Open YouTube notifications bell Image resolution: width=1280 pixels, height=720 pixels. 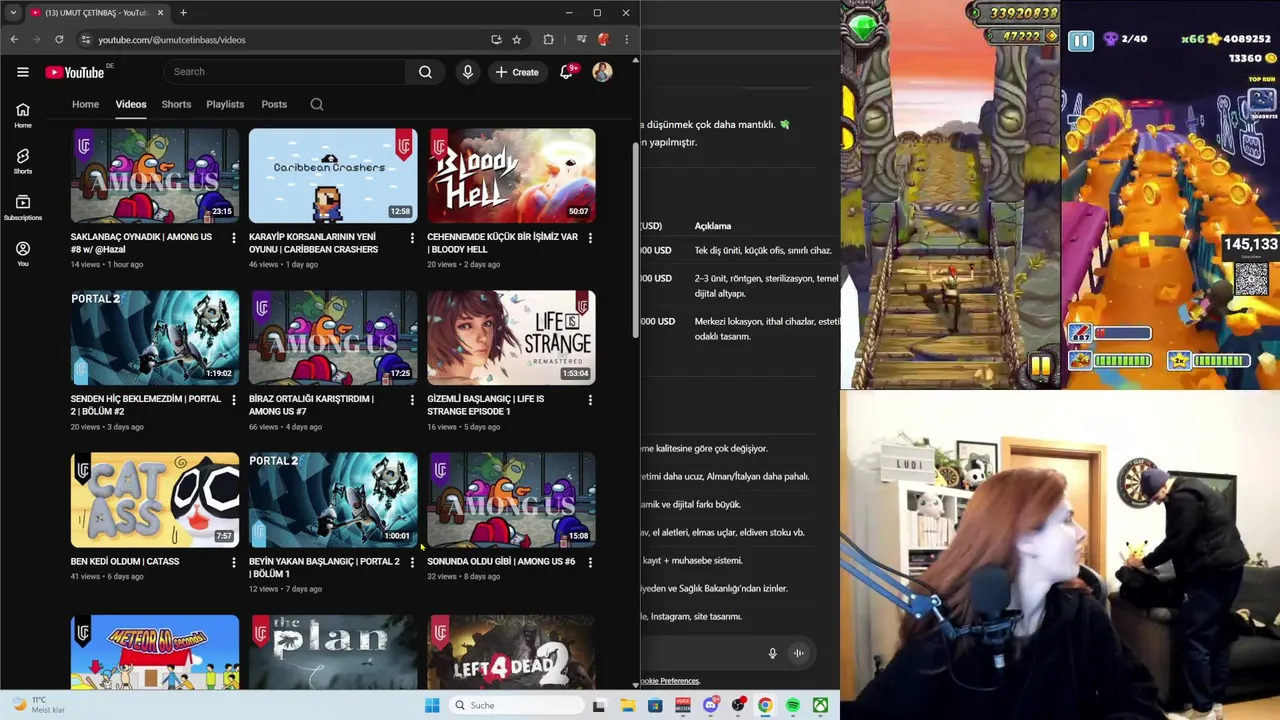(566, 72)
